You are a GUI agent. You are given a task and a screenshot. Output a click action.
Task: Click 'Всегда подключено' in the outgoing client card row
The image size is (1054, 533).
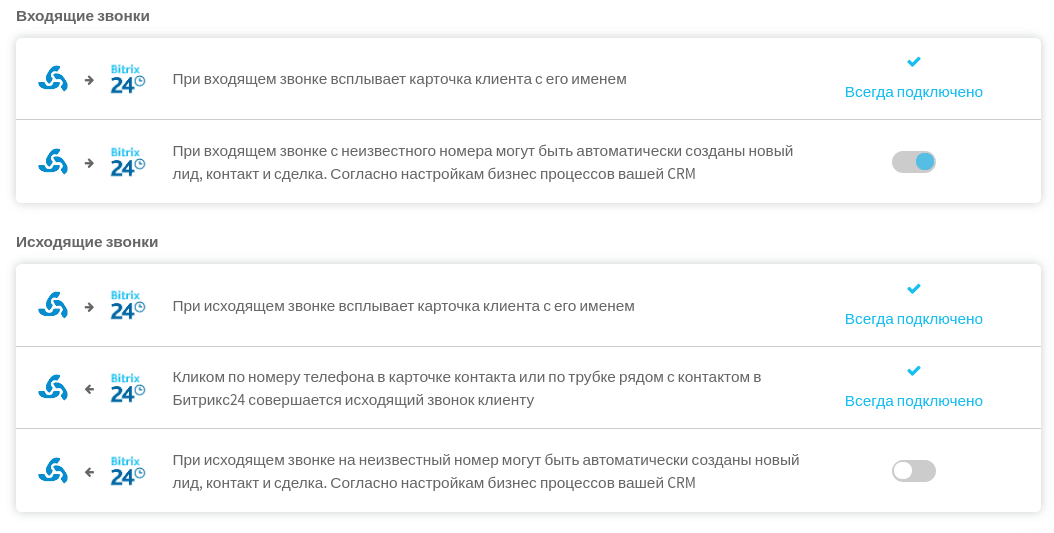(x=914, y=319)
